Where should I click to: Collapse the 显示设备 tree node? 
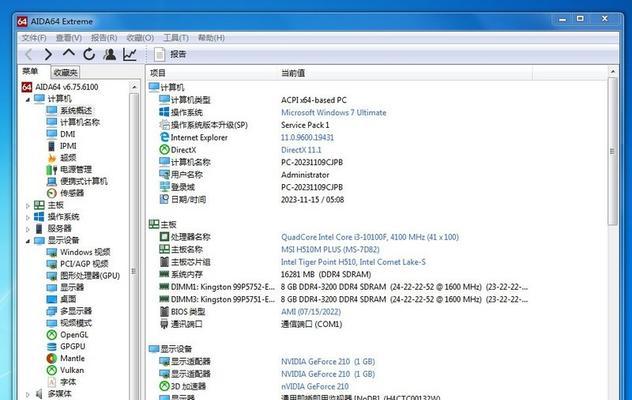pos(27,241)
